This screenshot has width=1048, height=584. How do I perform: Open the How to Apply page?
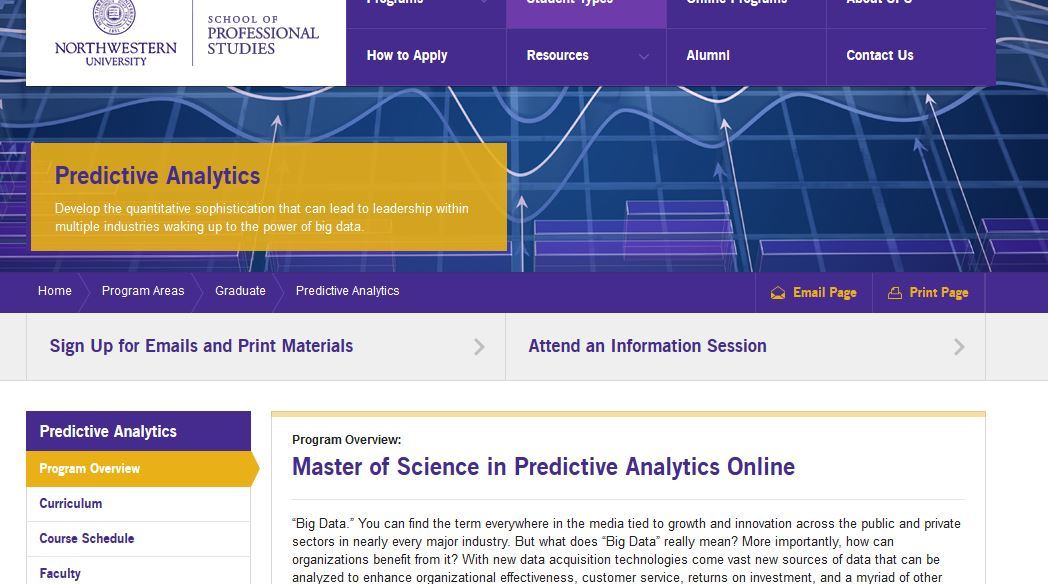tap(406, 55)
